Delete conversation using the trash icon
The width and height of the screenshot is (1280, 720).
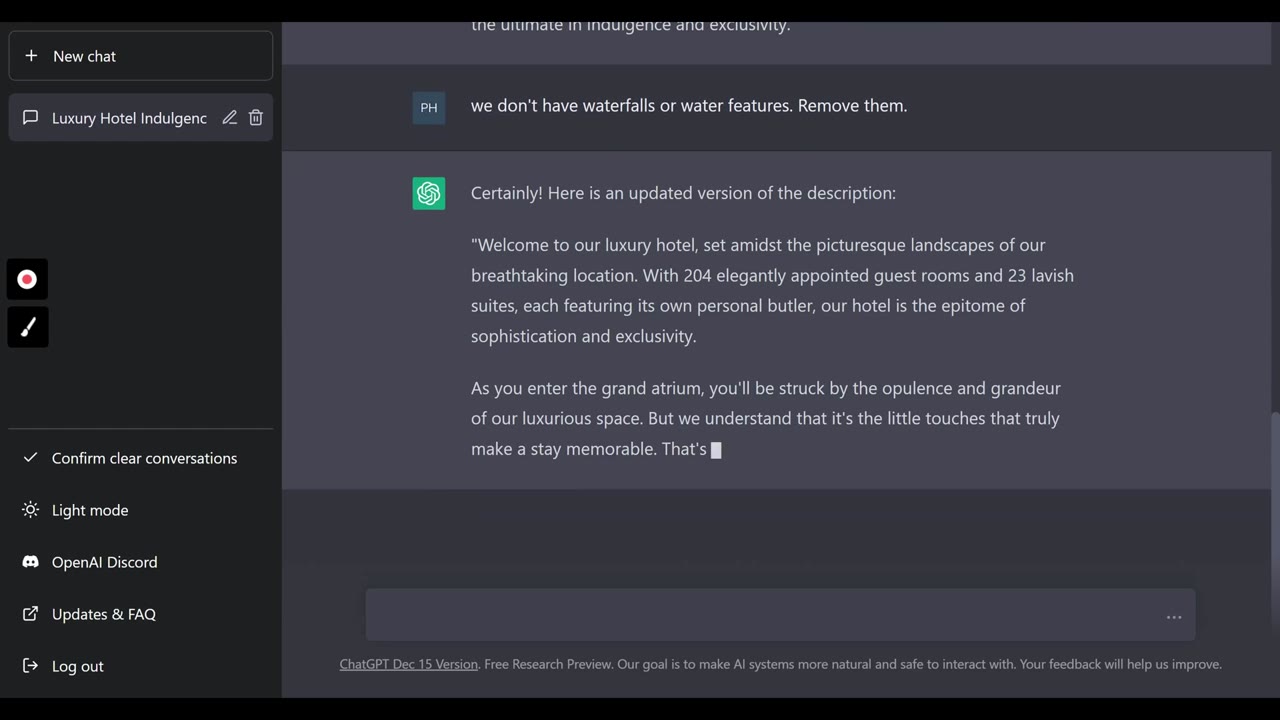255,117
